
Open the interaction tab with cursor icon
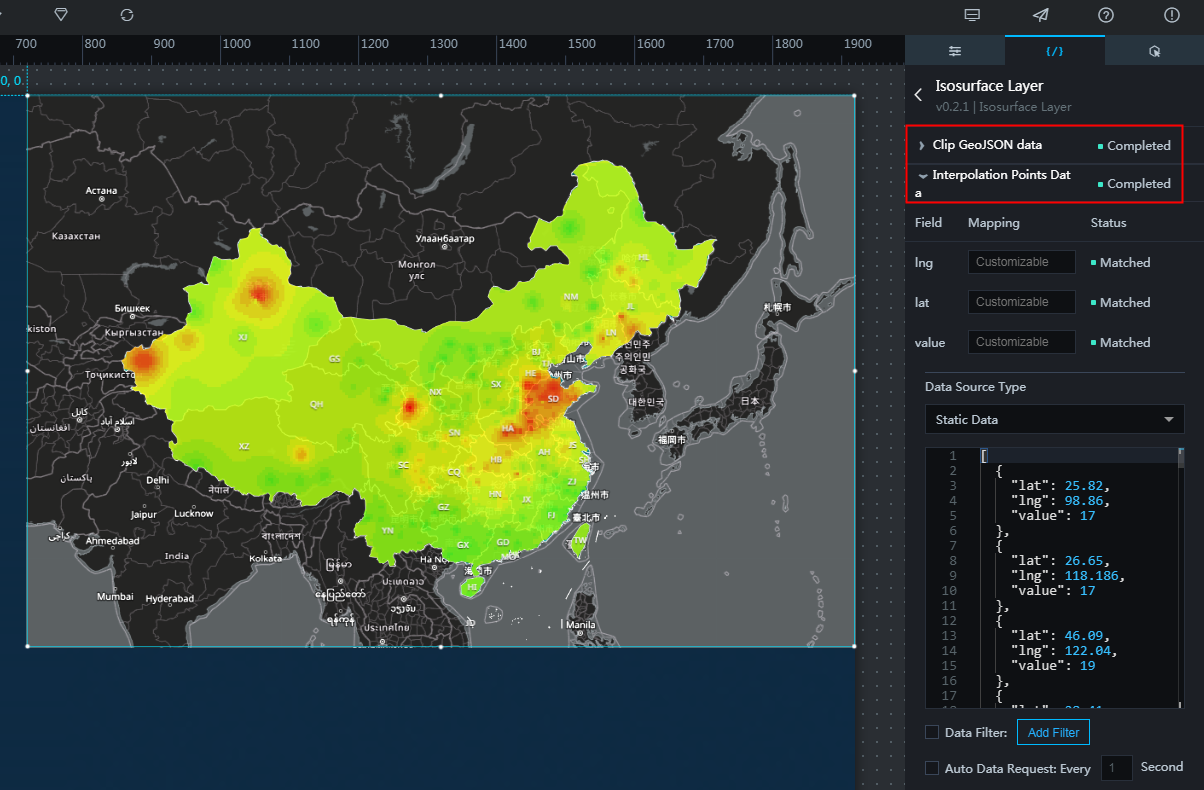point(1154,51)
